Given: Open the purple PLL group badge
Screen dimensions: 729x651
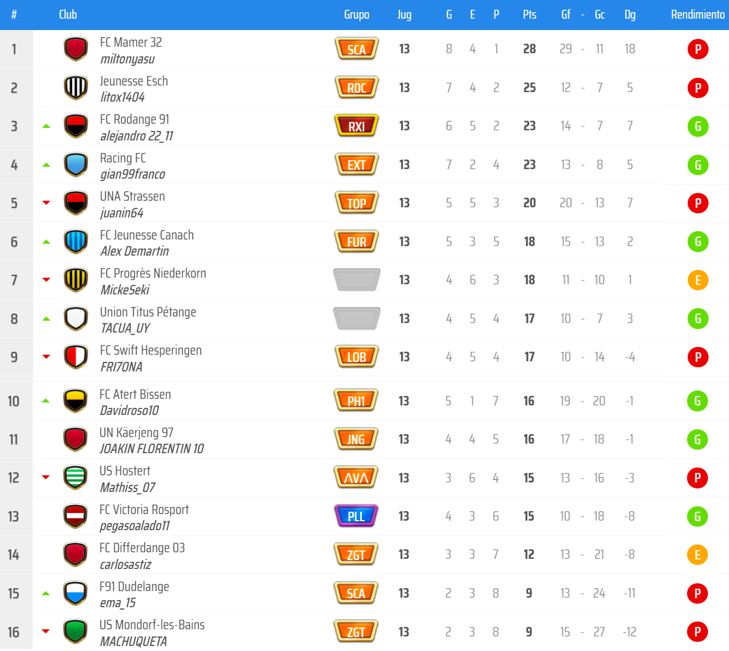Looking at the screenshot, I should click(356, 516).
